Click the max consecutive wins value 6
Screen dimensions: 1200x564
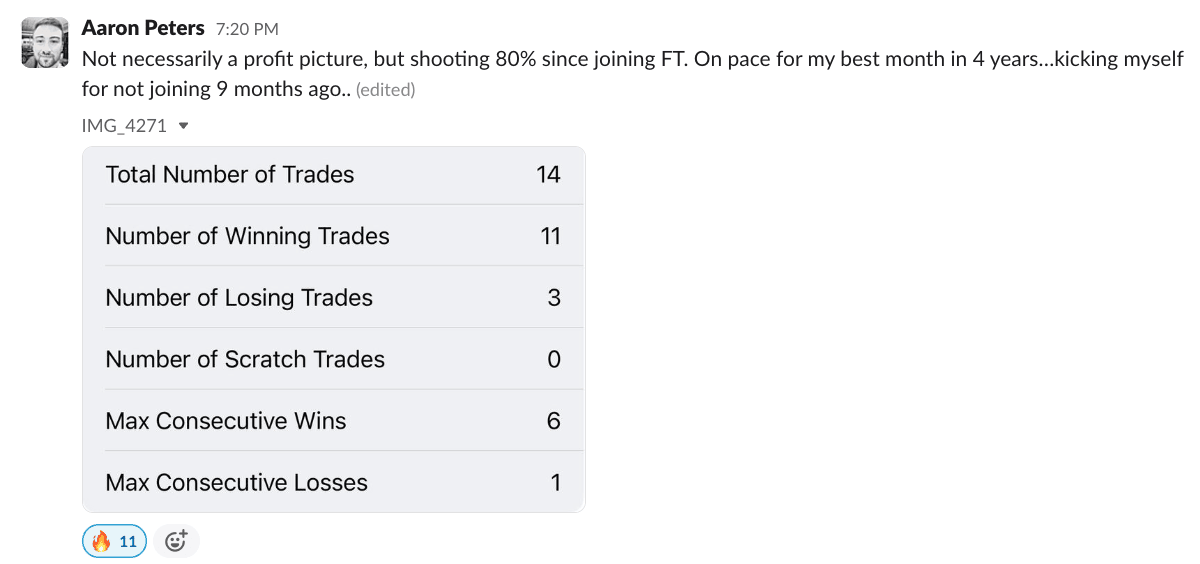point(554,421)
